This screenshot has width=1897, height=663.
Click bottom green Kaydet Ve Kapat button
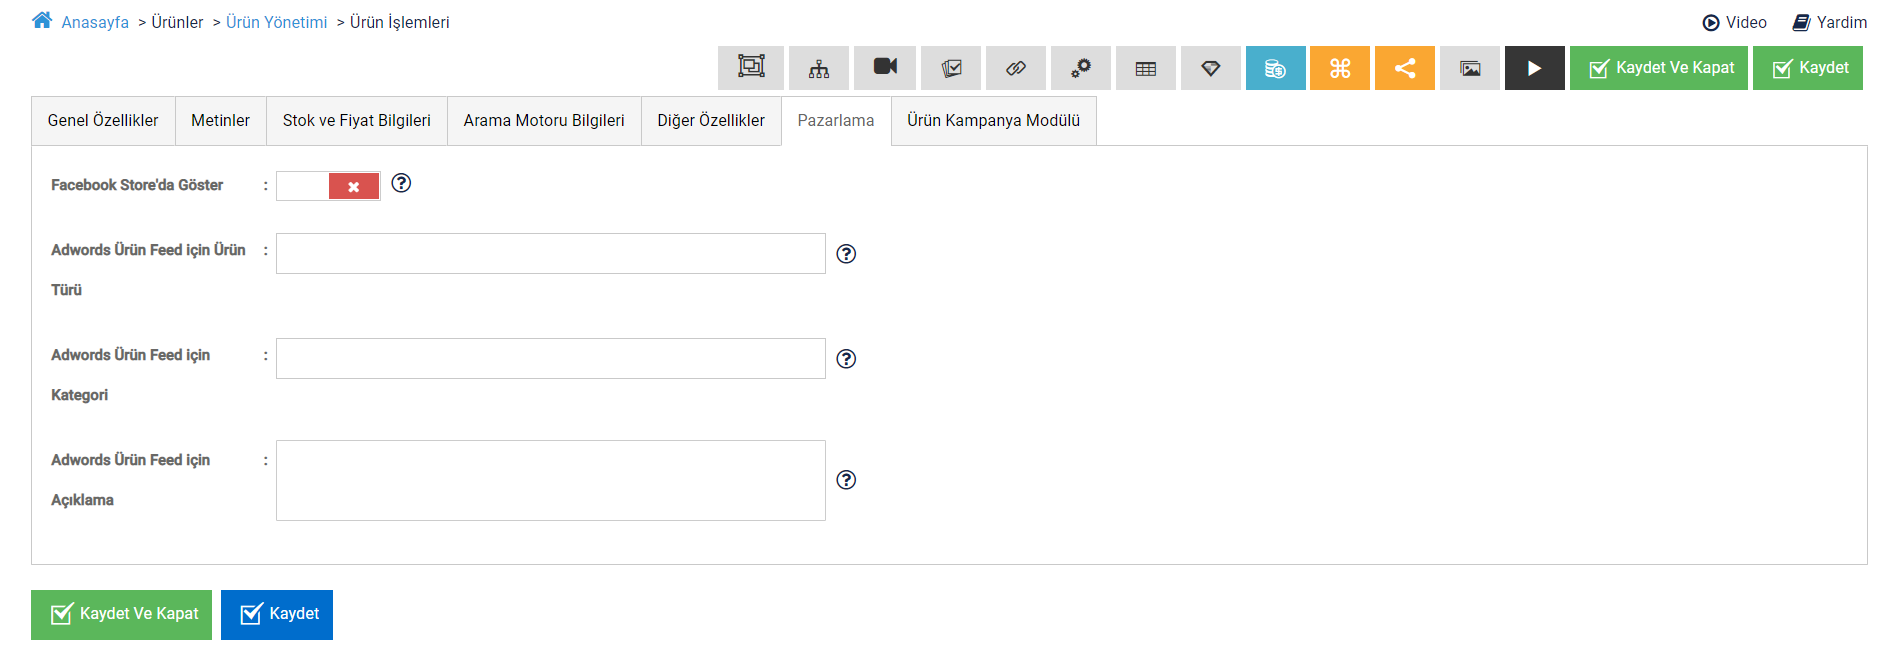(121, 614)
